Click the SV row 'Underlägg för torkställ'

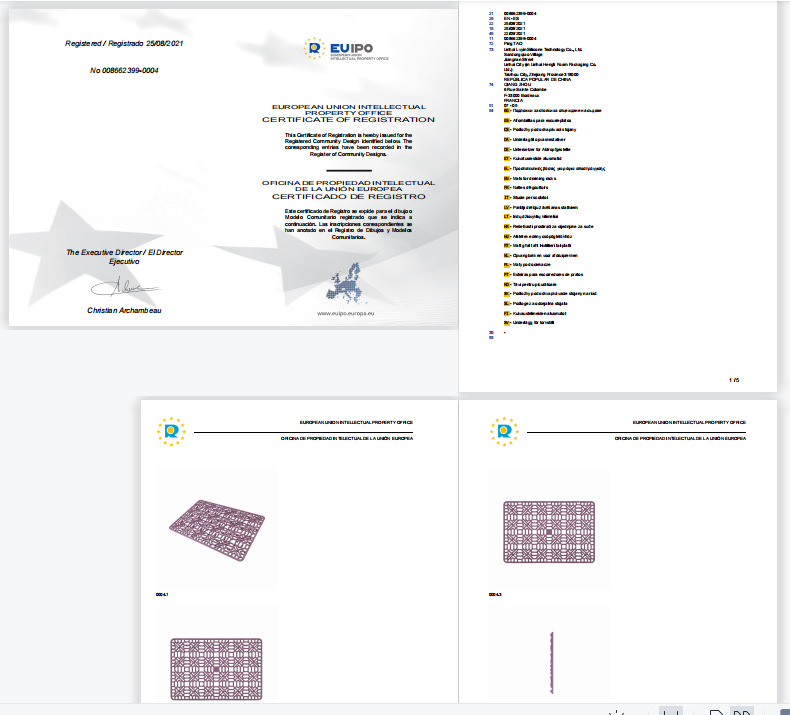coord(529,322)
